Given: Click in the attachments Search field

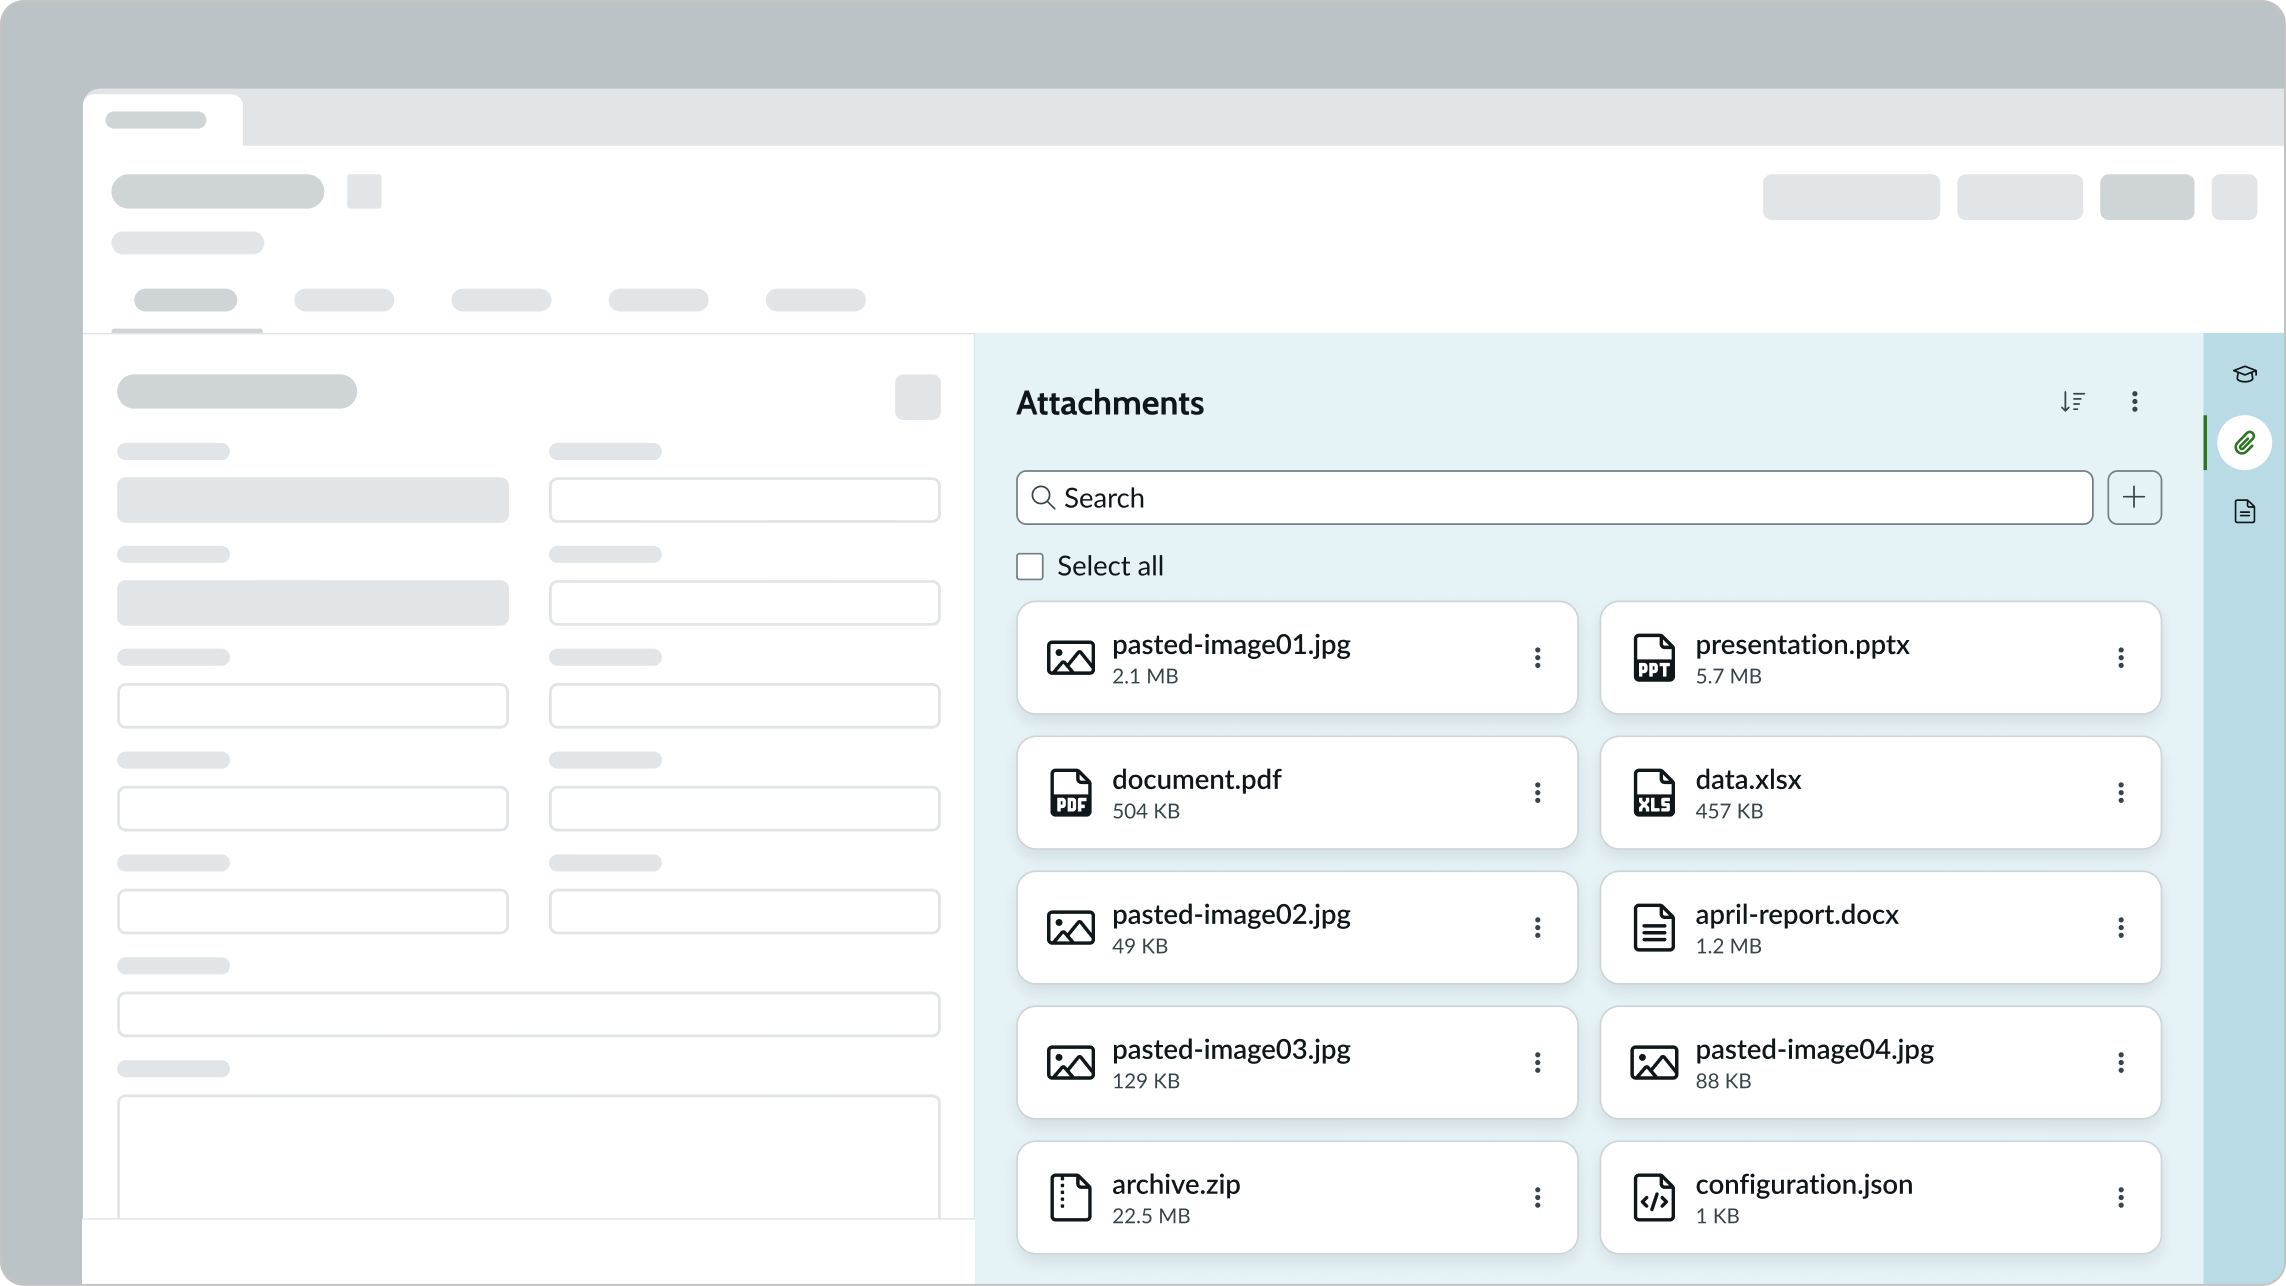Looking at the screenshot, I should [x=1554, y=497].
